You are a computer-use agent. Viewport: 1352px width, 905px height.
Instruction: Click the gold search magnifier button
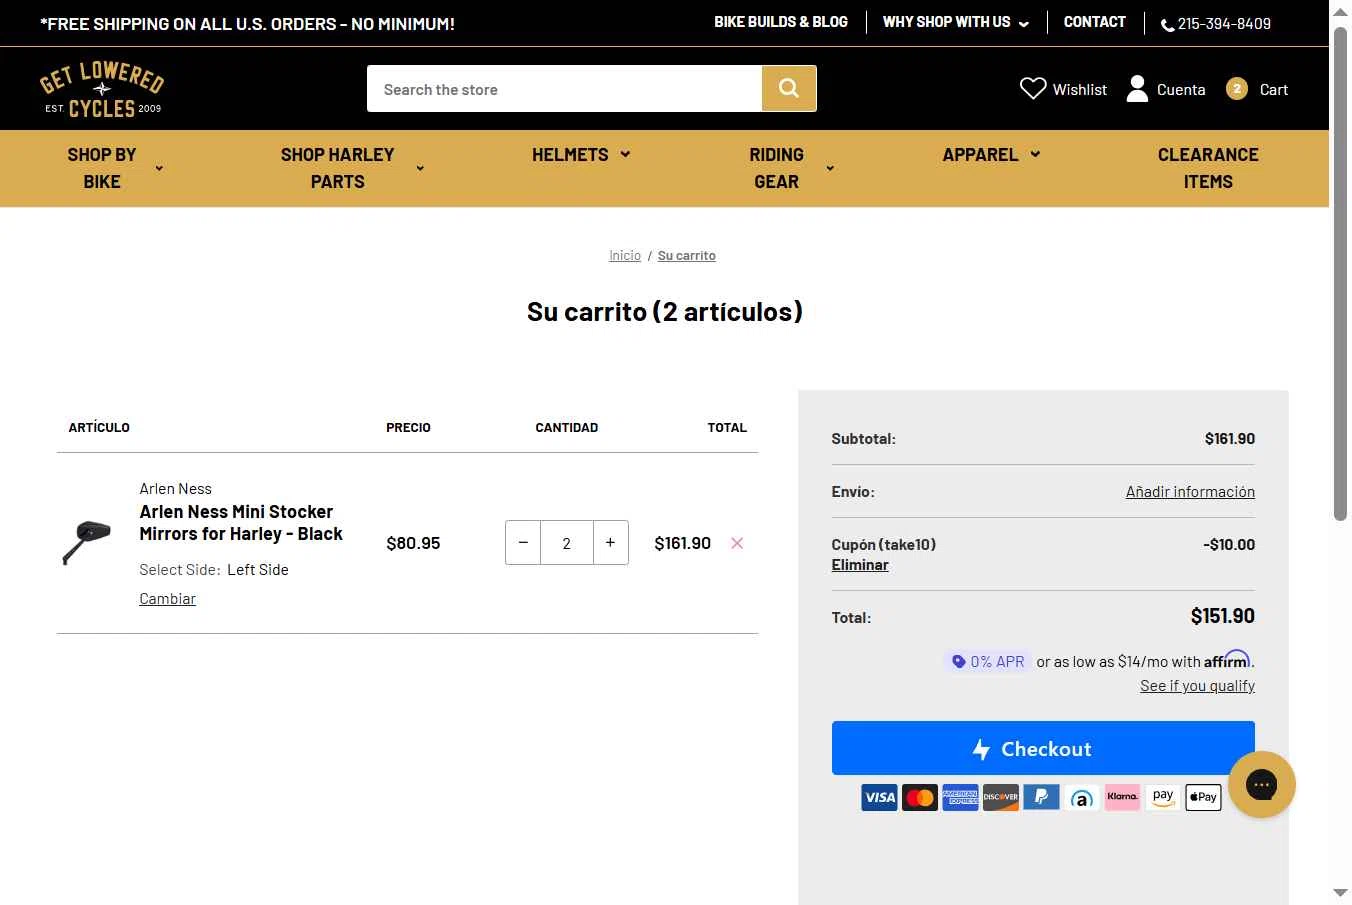[789, 88]
